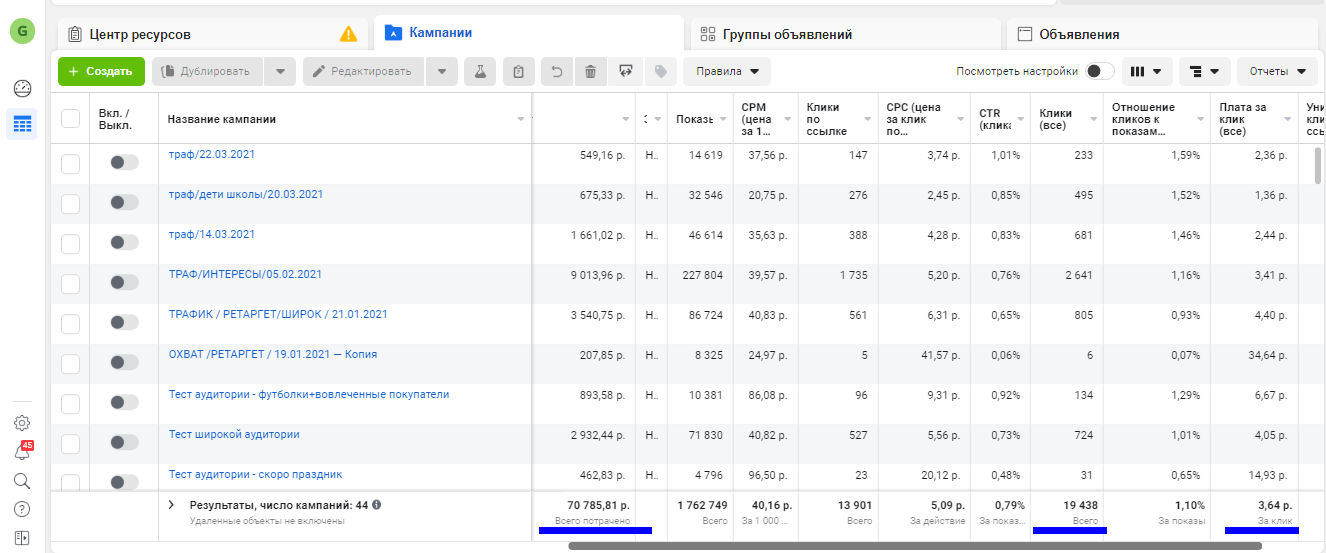Open Название кампании column sort arrow
Viewport: 1326px width, 553px height.
click(521, 119)
